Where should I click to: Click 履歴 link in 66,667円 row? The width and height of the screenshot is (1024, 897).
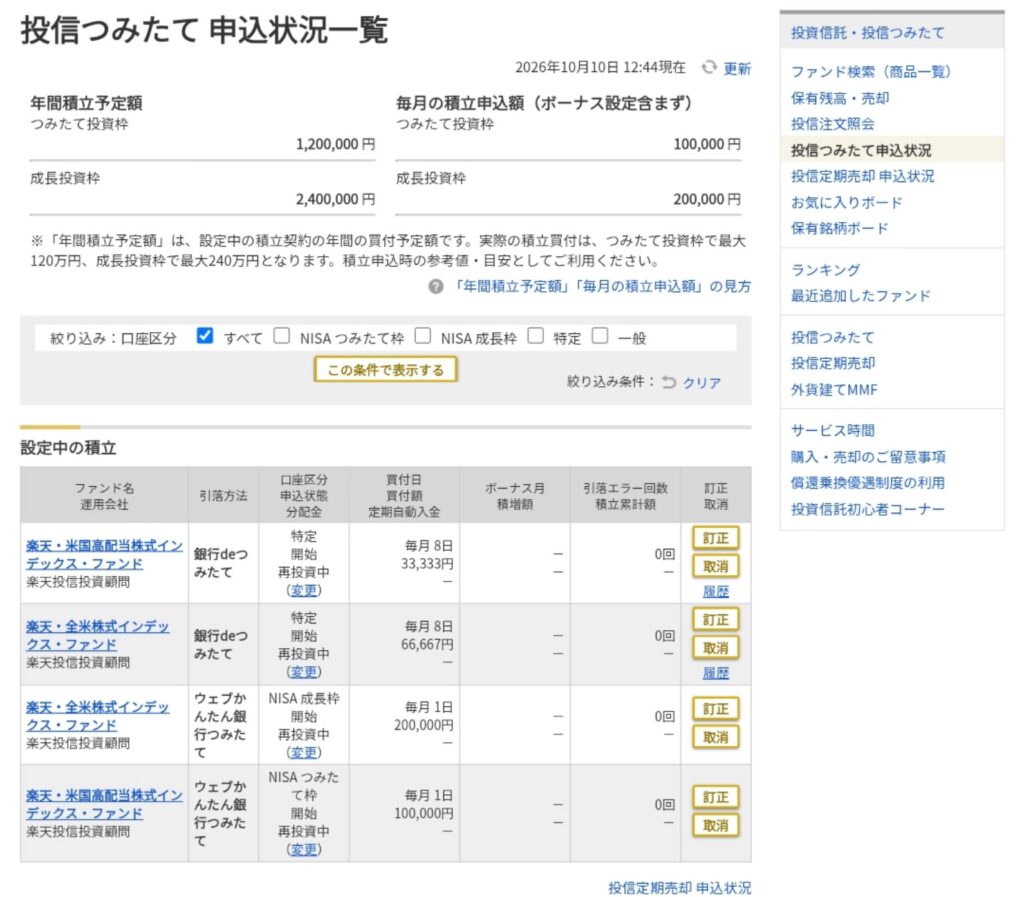[716, 673]
